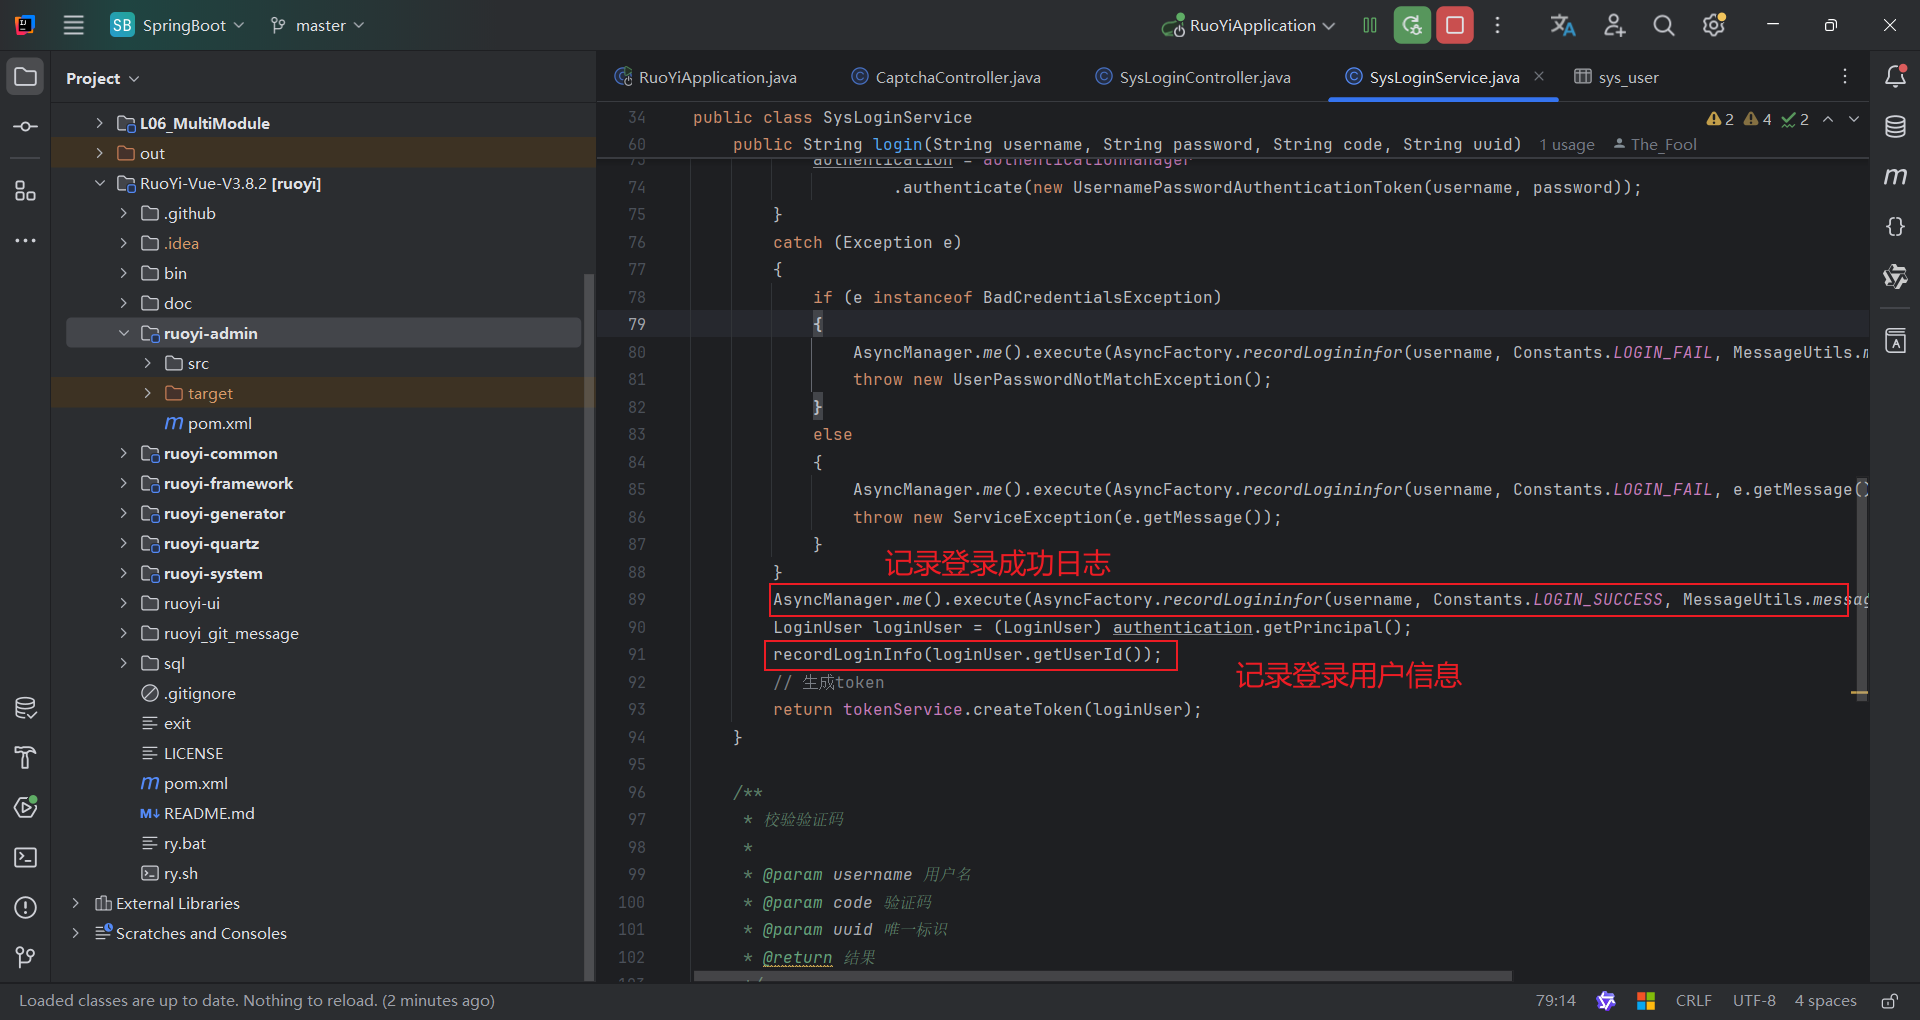
Task: Select the LICENSE file in tree
Action: pyautogui.click(x=193, y=753)
